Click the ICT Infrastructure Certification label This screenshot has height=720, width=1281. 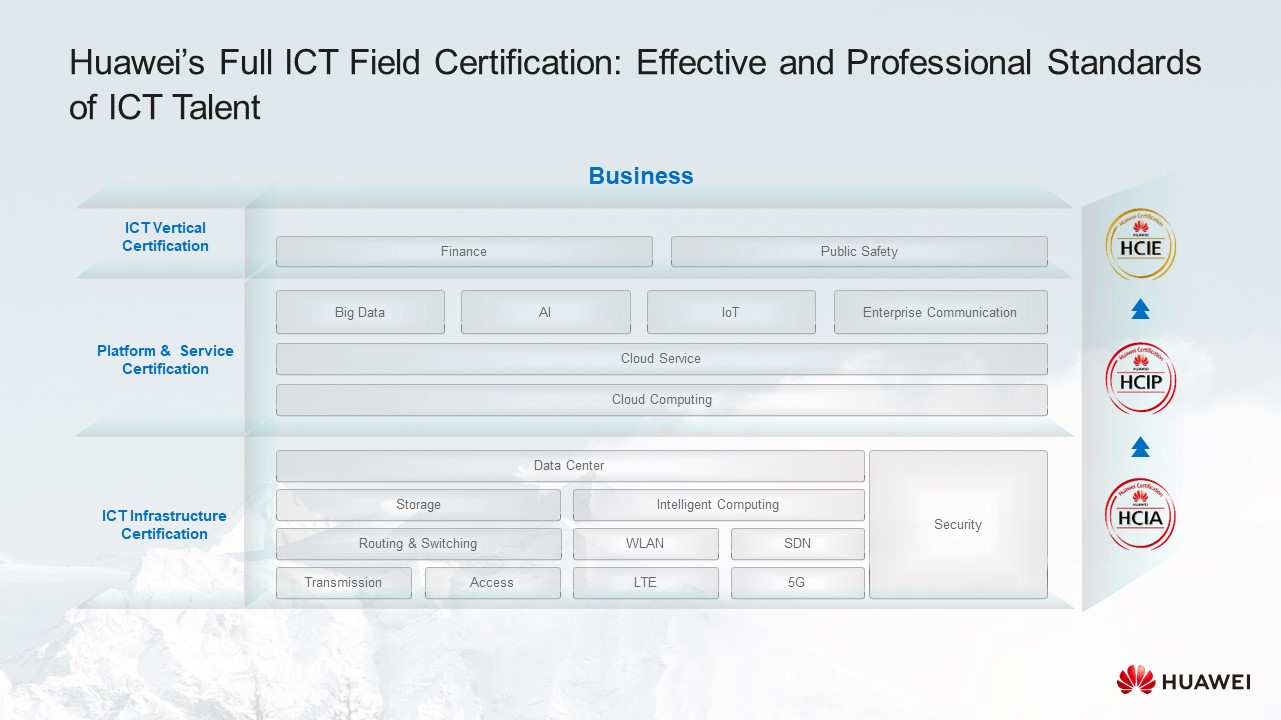[164, 525]
